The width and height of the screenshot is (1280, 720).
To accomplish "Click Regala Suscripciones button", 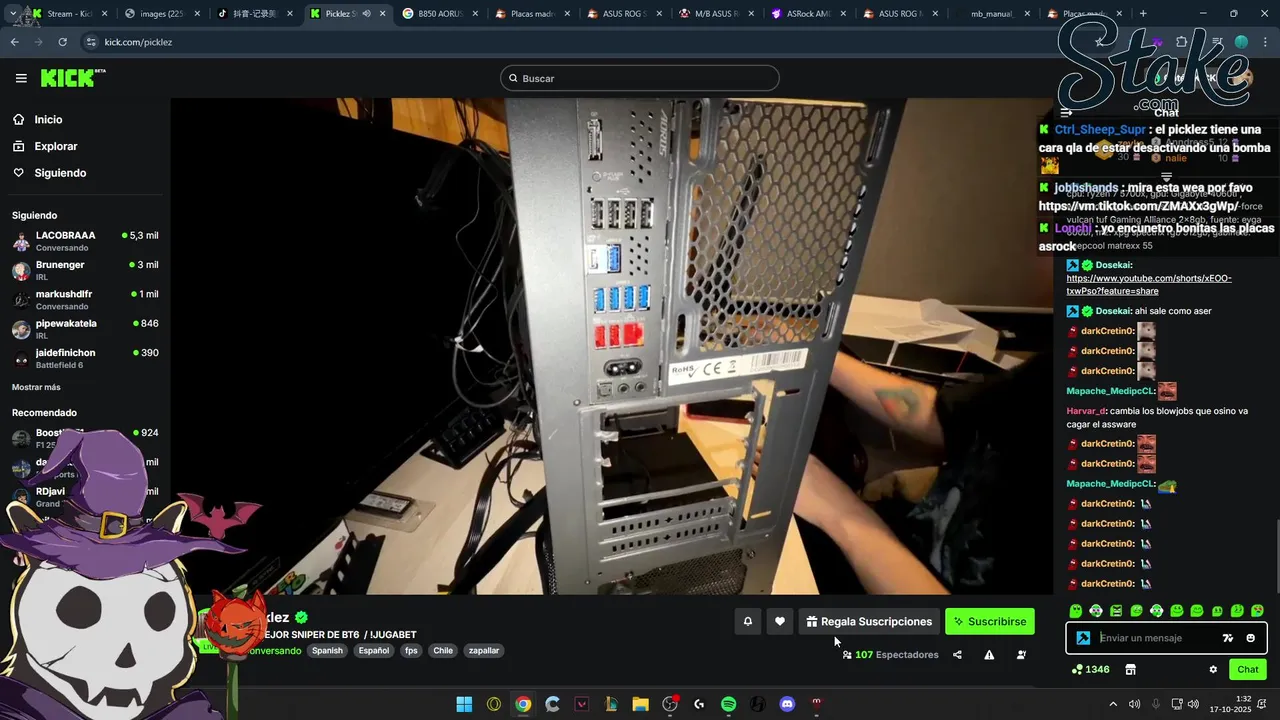I will pyautogui.click(x=868, y=622).
